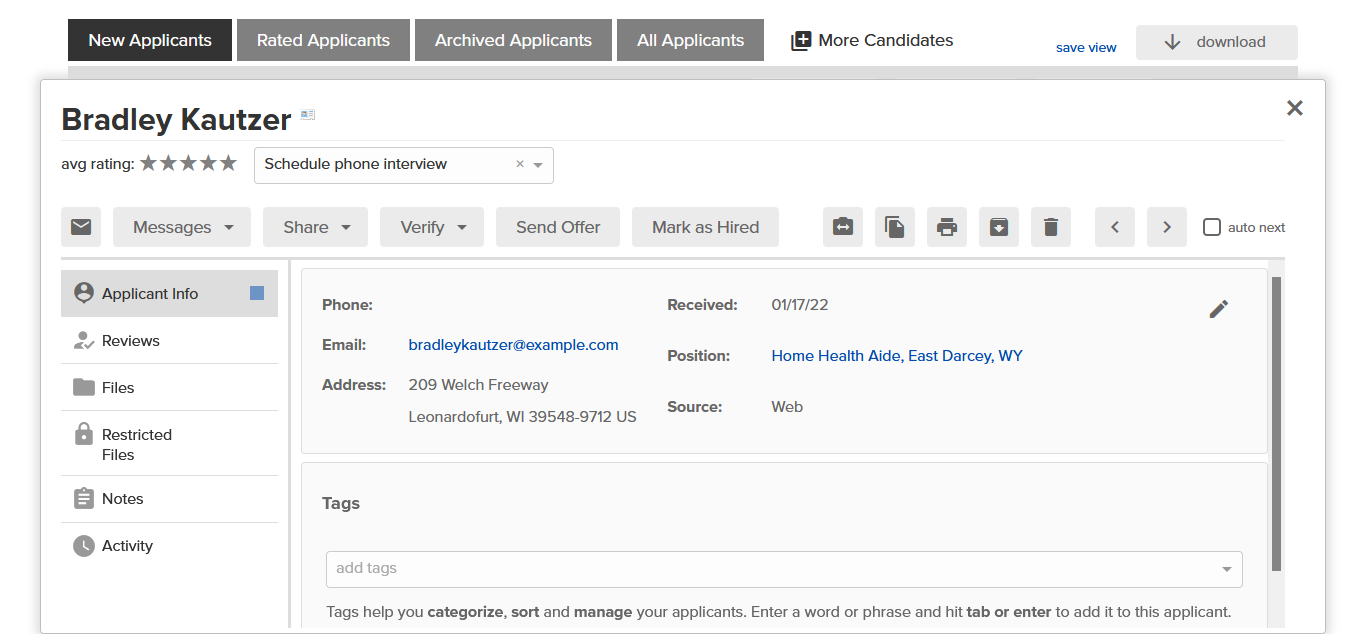1366x634 pixels.
Task: Go to the next applicant arrow
Action: (1166, 227)
